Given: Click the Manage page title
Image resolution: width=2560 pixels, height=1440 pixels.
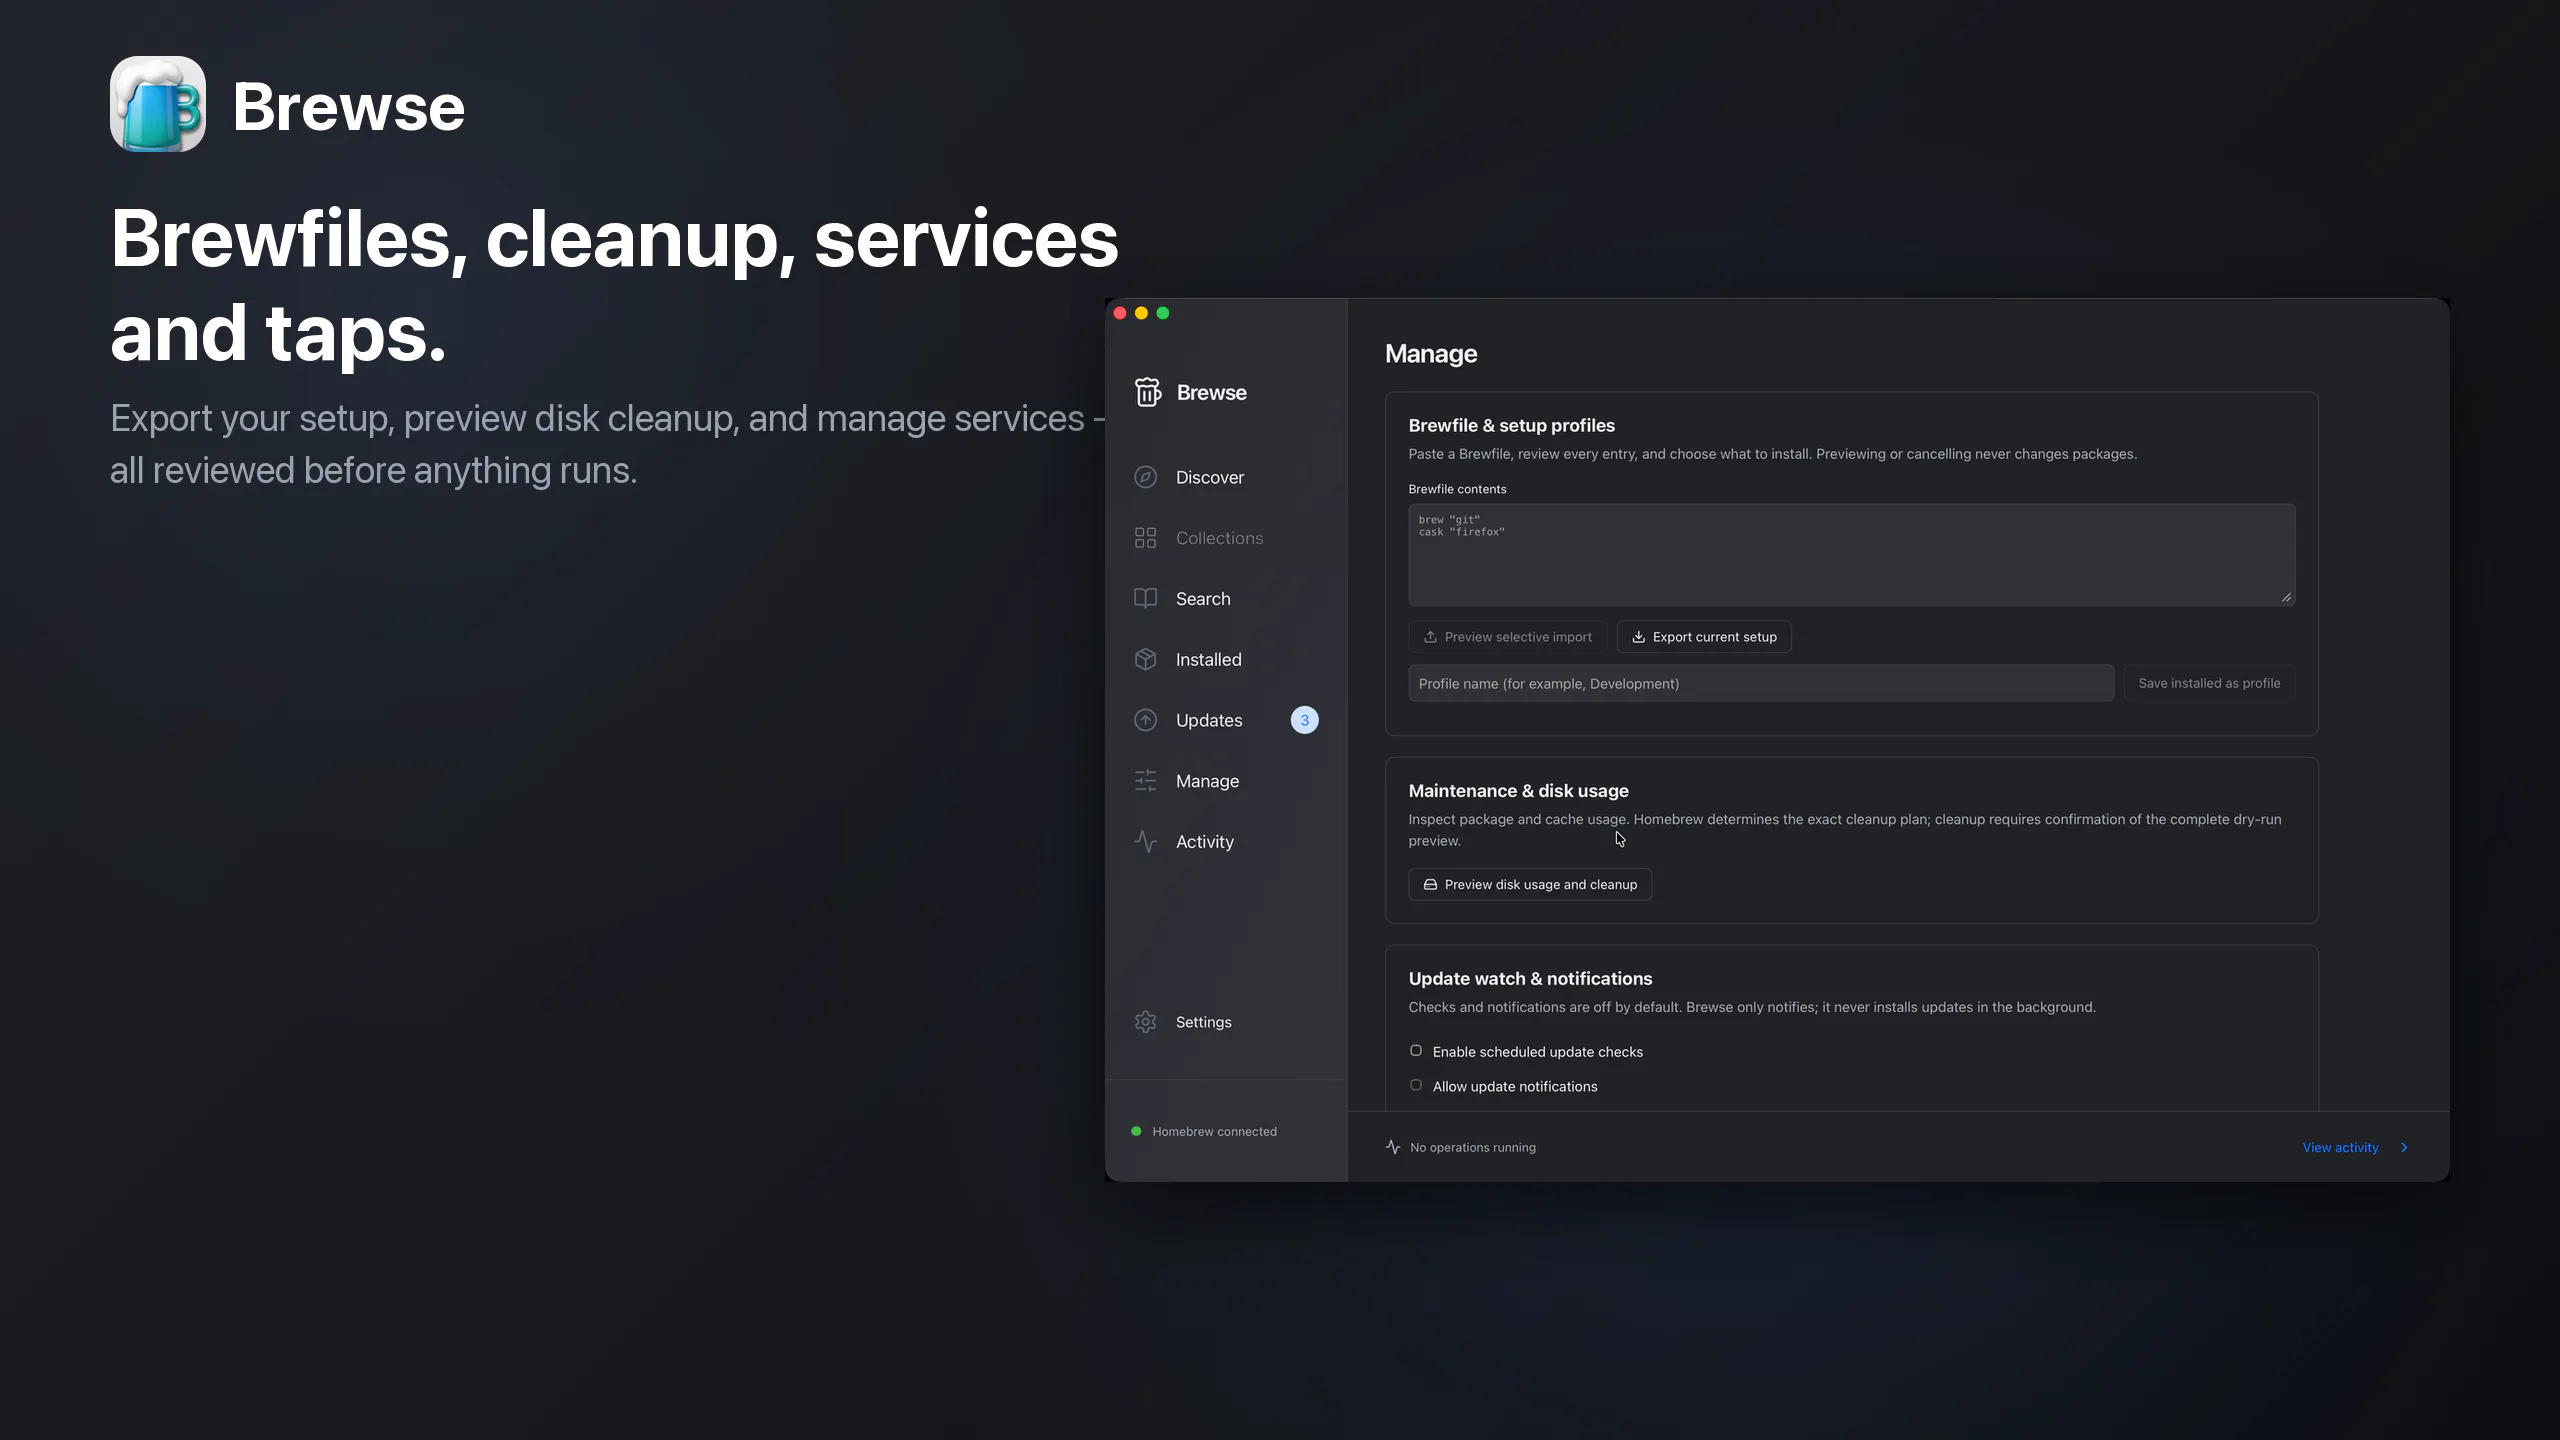Looking at the screenshot, I should click(1430, 353).
